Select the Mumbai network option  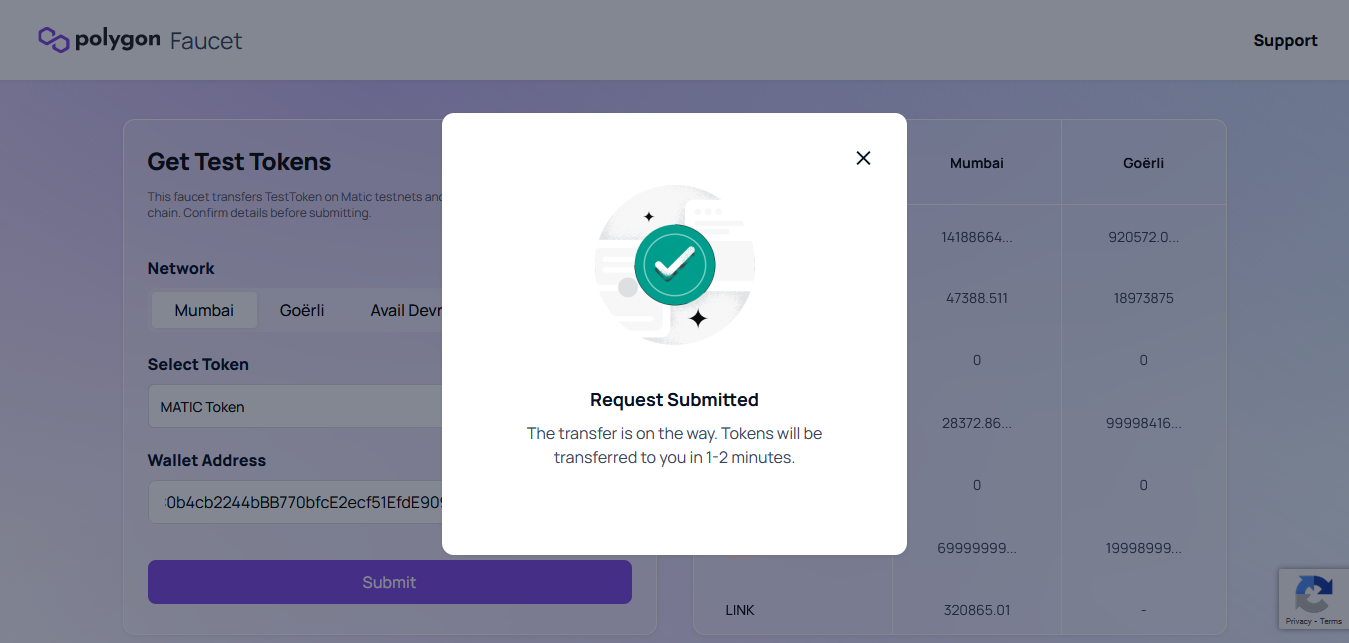point(204,311)
